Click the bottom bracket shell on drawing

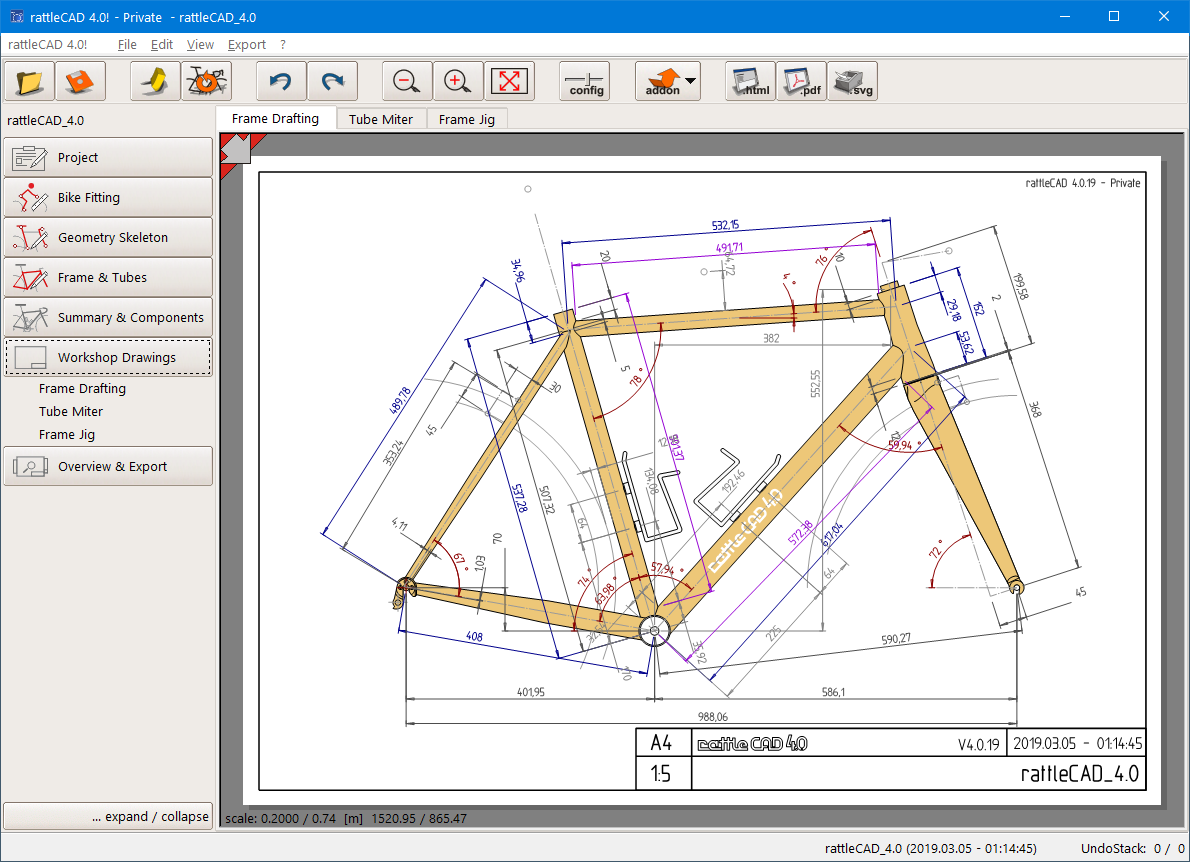(x=654, y=630)
